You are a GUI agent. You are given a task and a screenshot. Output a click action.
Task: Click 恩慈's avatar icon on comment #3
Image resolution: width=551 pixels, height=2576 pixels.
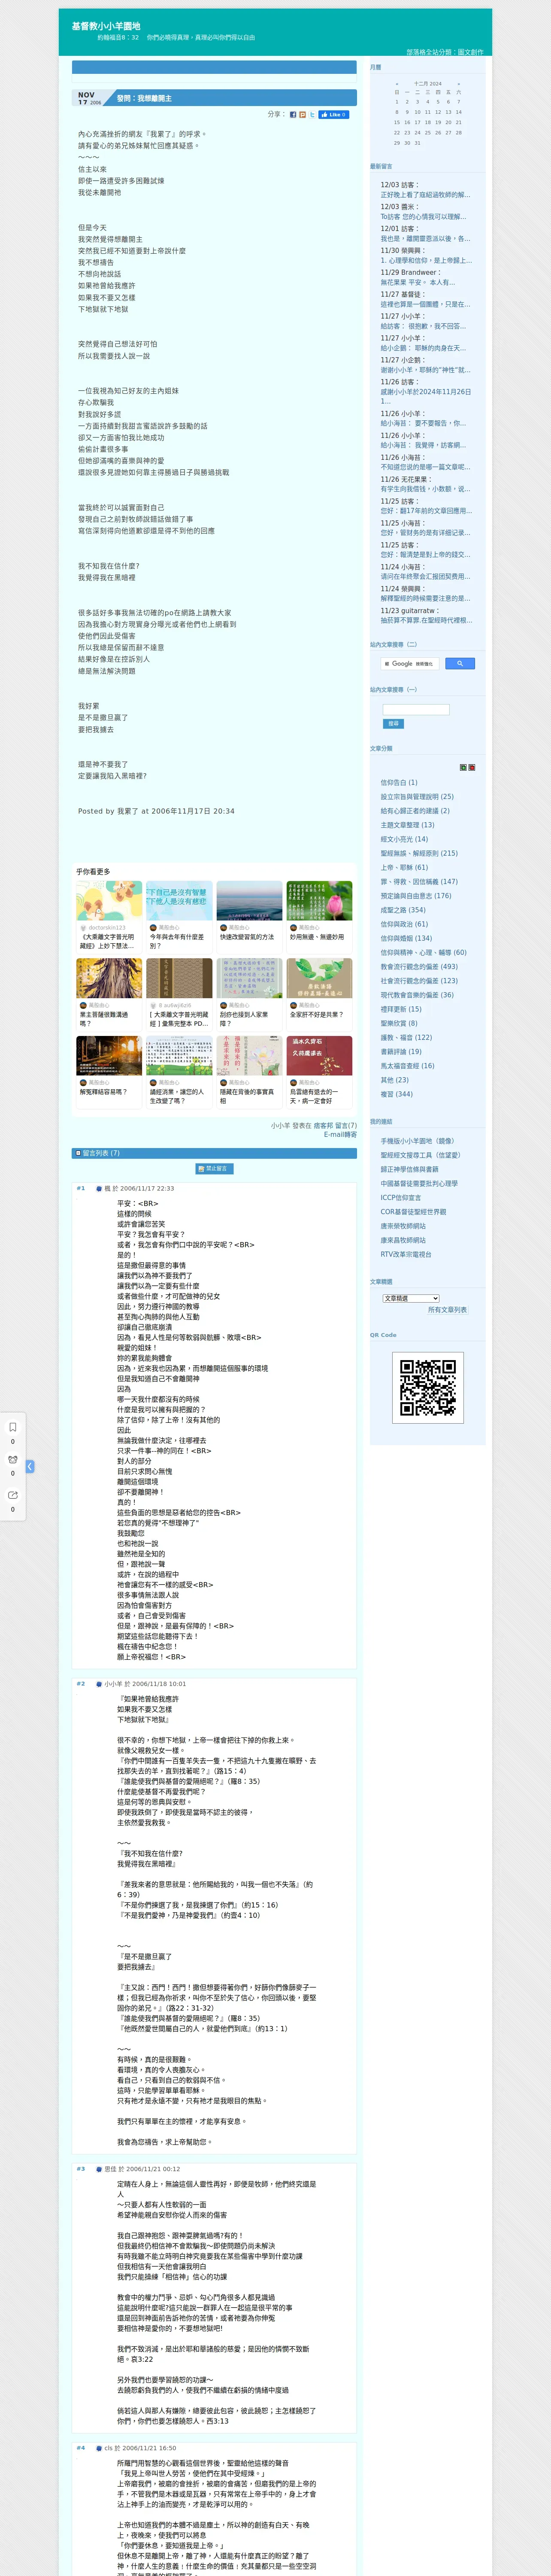point(99,2169)
